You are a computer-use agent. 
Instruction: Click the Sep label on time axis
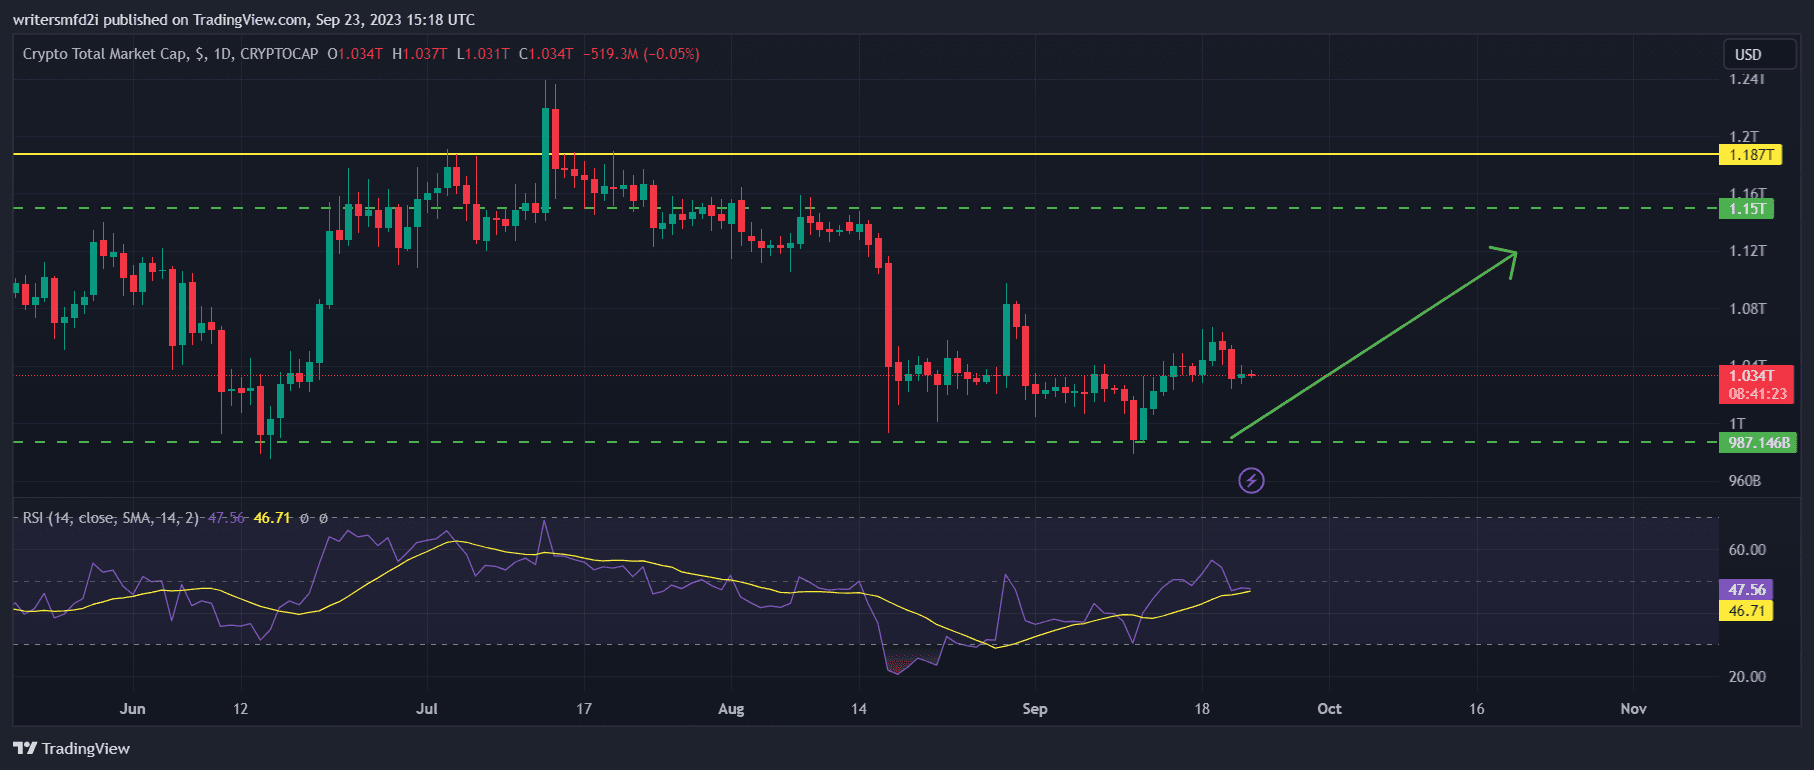pyautogui.click(x=1035, y=709)
